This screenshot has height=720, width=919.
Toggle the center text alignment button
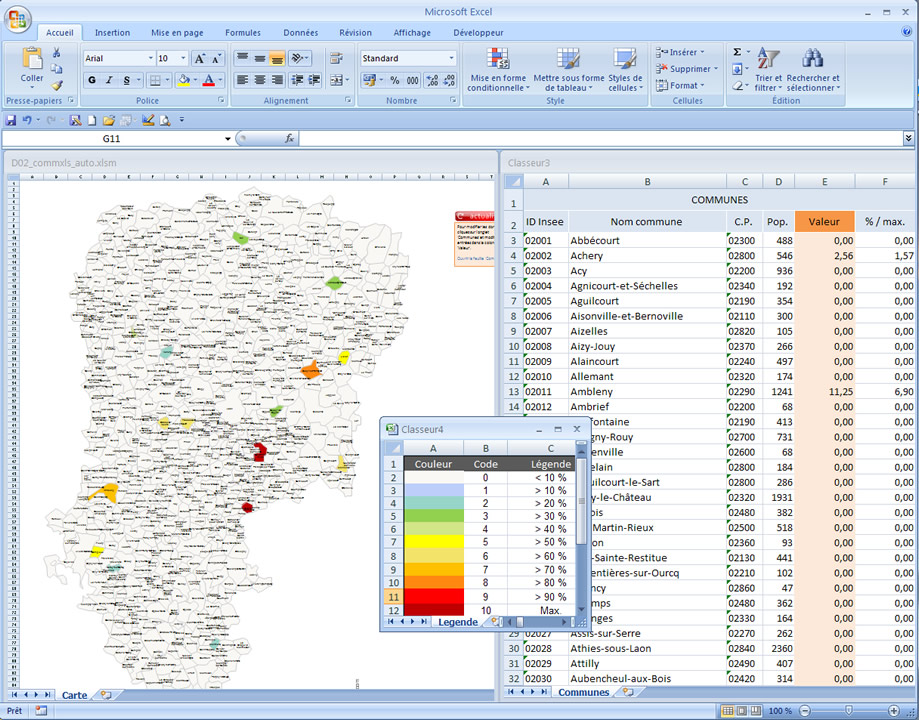point(260,80)
